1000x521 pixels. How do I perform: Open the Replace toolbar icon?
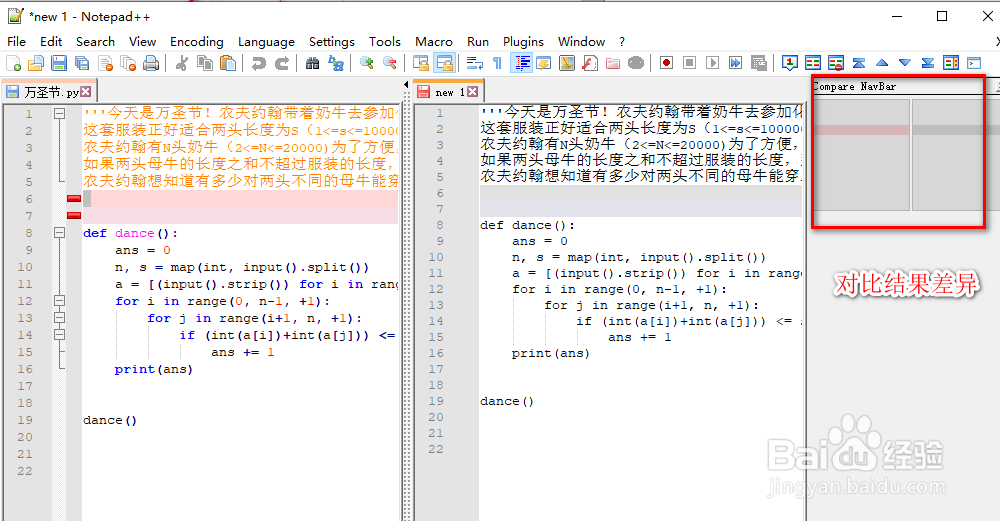tap(335, 62)
